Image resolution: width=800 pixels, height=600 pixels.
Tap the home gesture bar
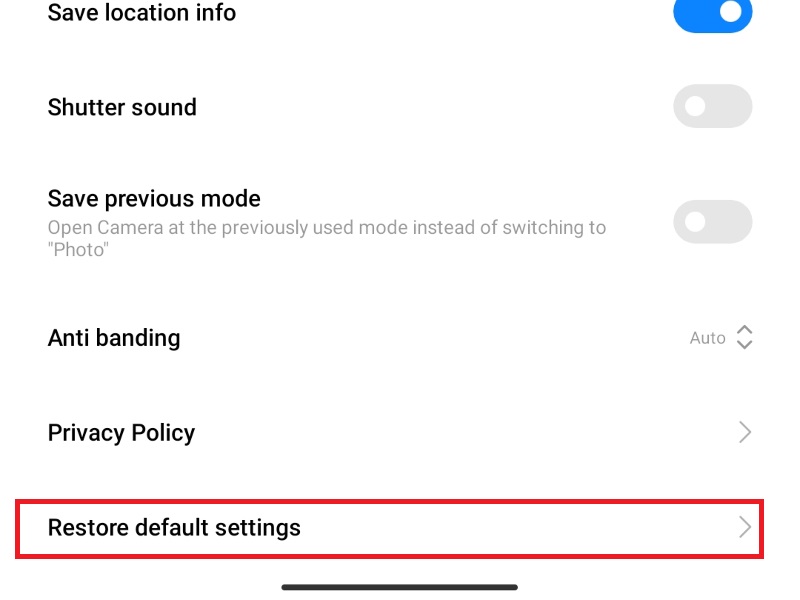(399, 587)
